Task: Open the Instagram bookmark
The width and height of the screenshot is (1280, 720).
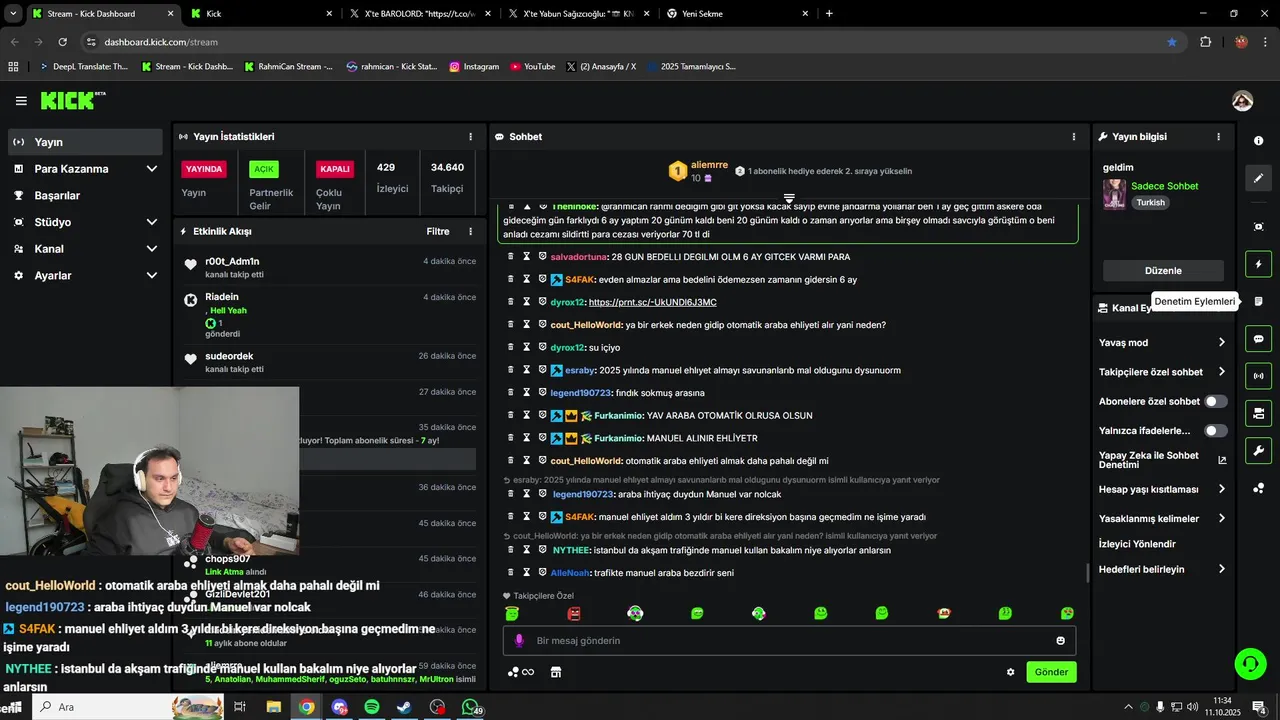Action: pos(474,66)
